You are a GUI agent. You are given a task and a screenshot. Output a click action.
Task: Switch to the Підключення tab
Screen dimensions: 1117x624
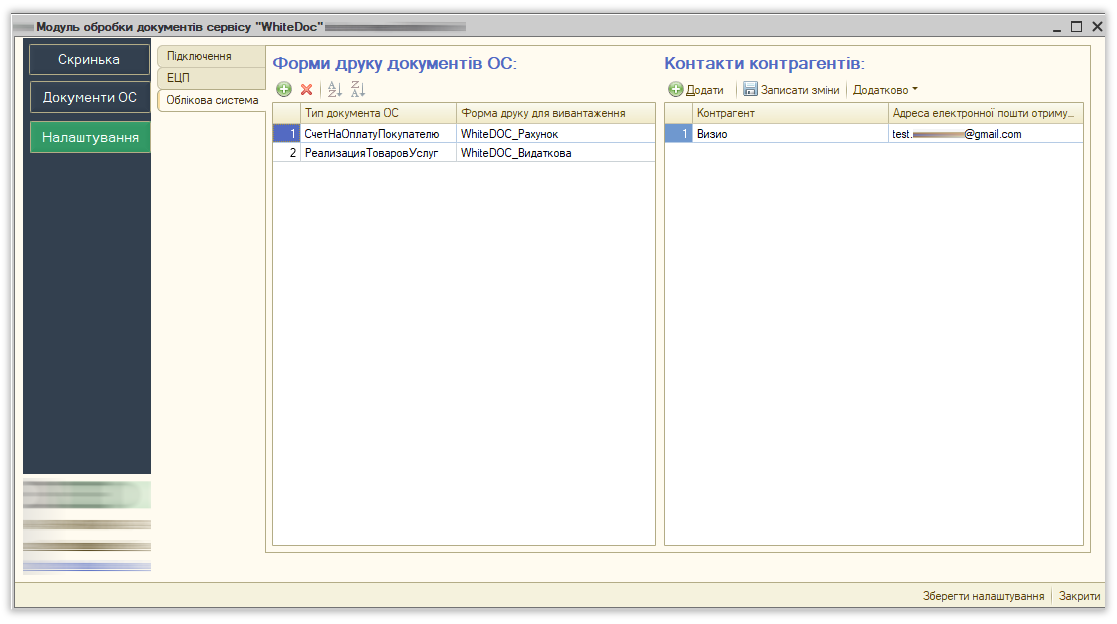point(211,56)
